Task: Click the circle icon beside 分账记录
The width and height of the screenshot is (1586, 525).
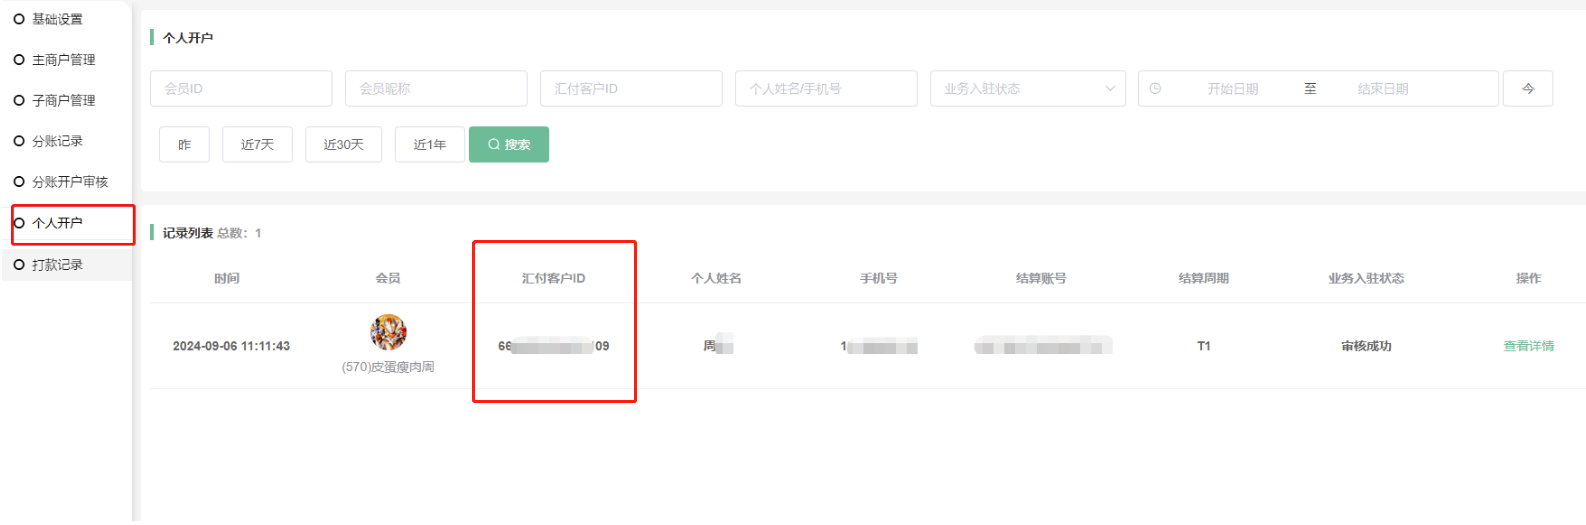Action: pyautogui.click(x=19, y=141)
